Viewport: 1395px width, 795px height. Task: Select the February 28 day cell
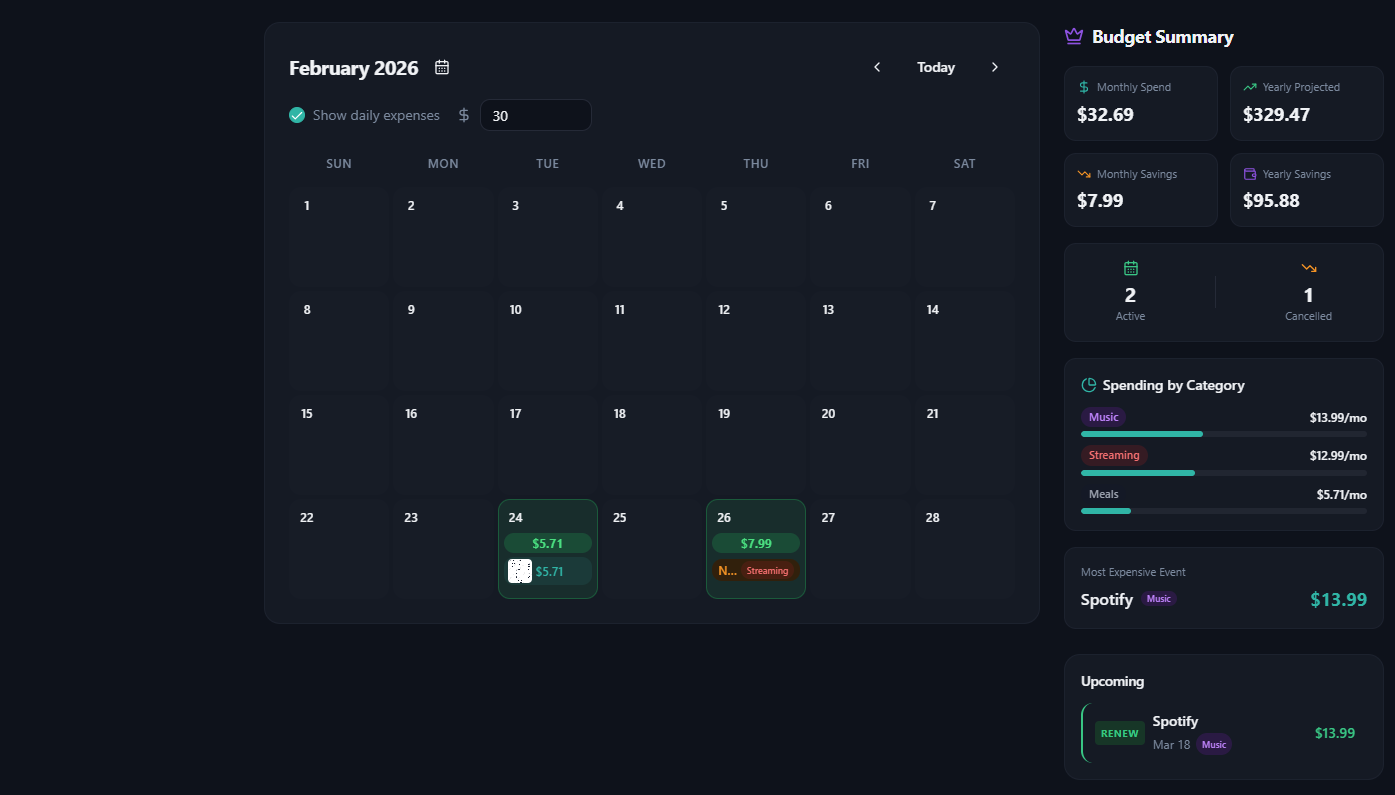(x=965, y=549)
